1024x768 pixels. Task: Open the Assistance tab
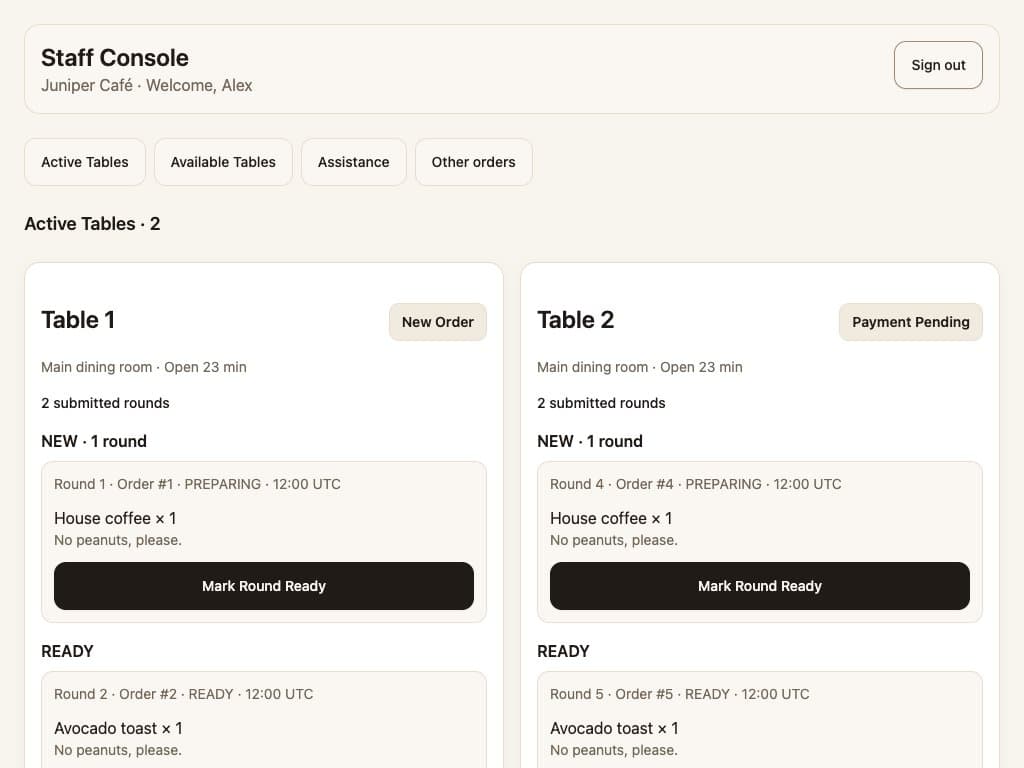tap(353, 162)
